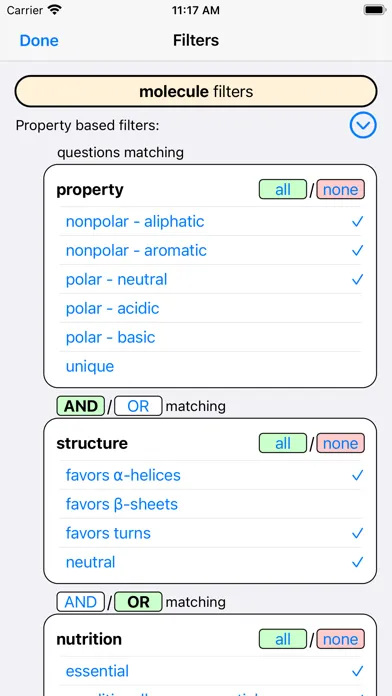Screen dimensions: 392x696
Task: Uncheck favors turns
Action: pyautogui.click(x=210, y=533)
